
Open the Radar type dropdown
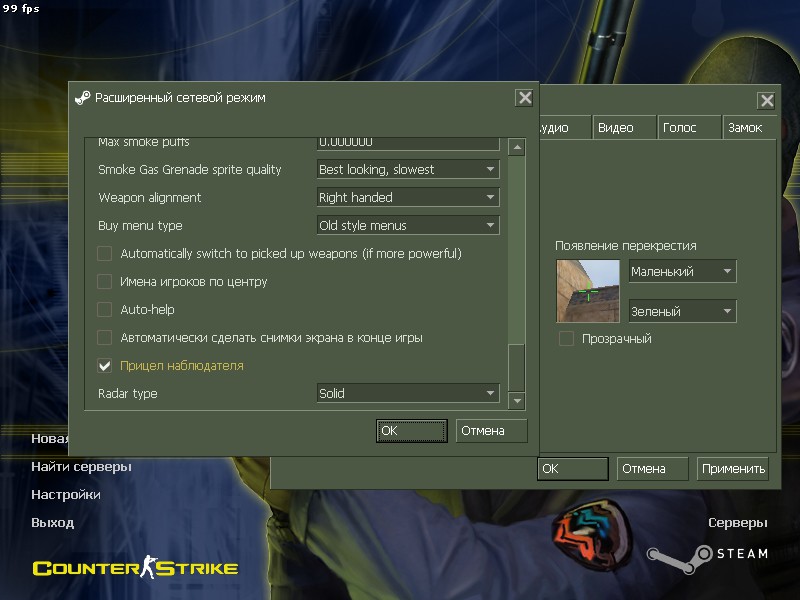tap(408, 393)
